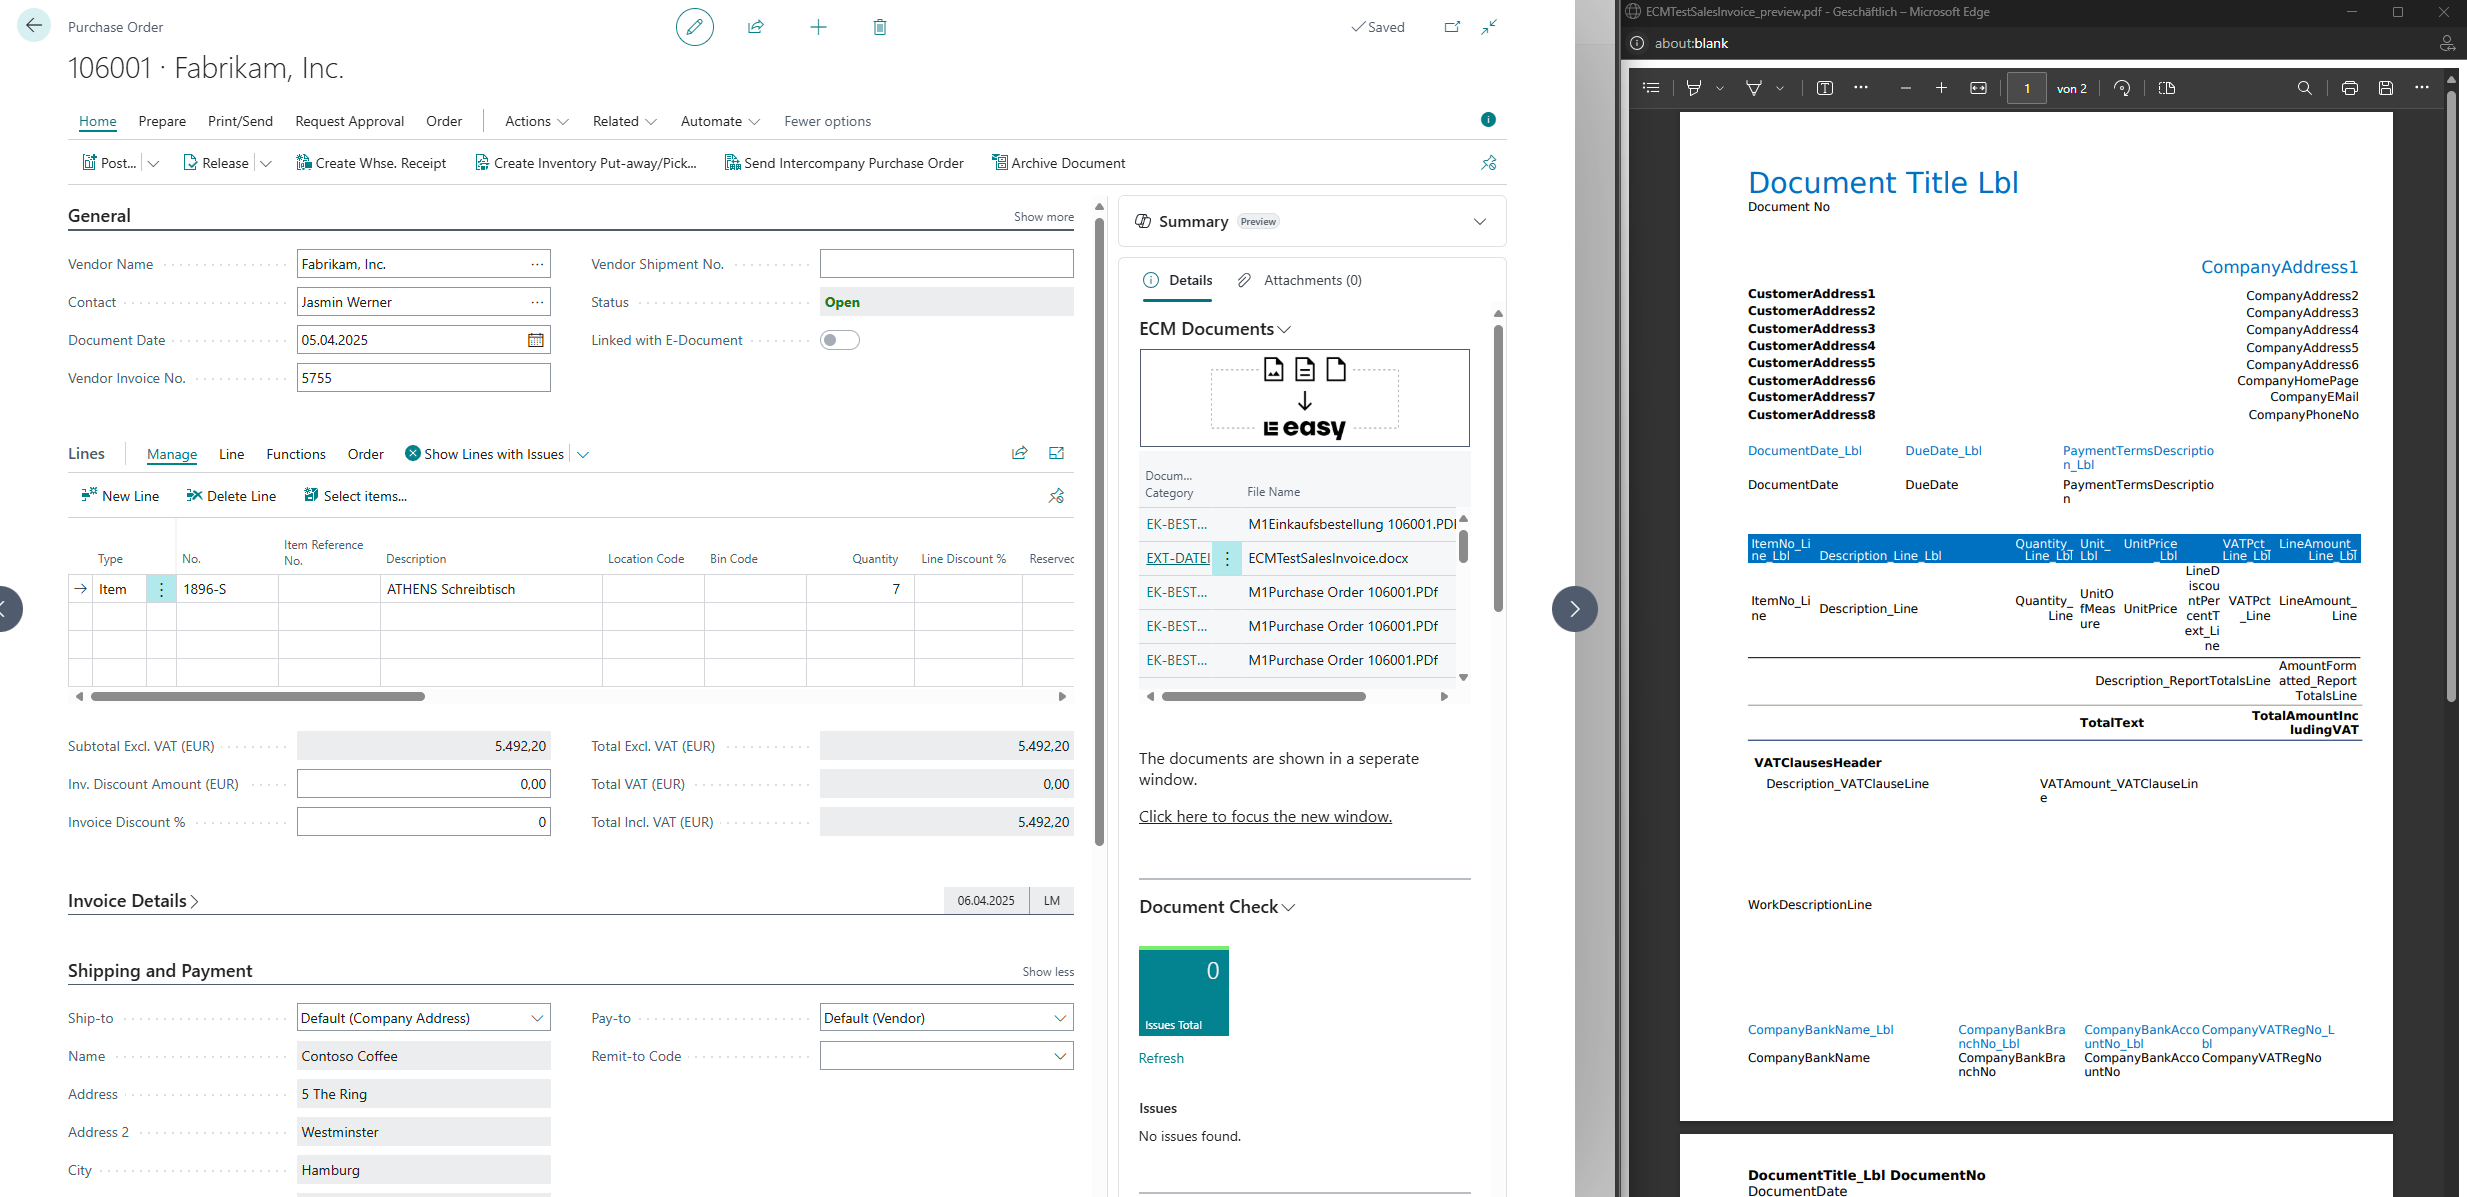The height and width of the screenshot is (1197, 2467).
Task: Expand the Summary panel chevron
Action: 1479,222
